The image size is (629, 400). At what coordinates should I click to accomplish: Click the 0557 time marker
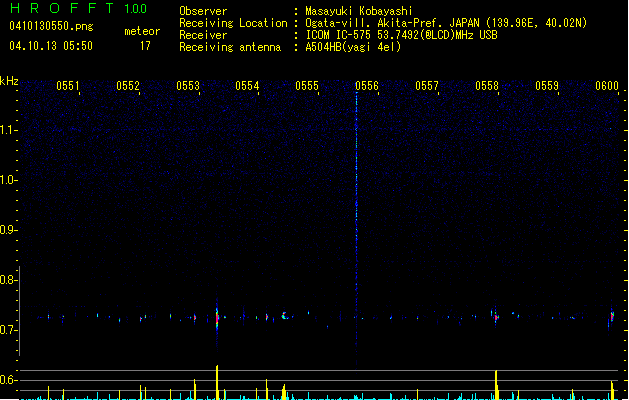pyautogui.click(x=427, y=86)
